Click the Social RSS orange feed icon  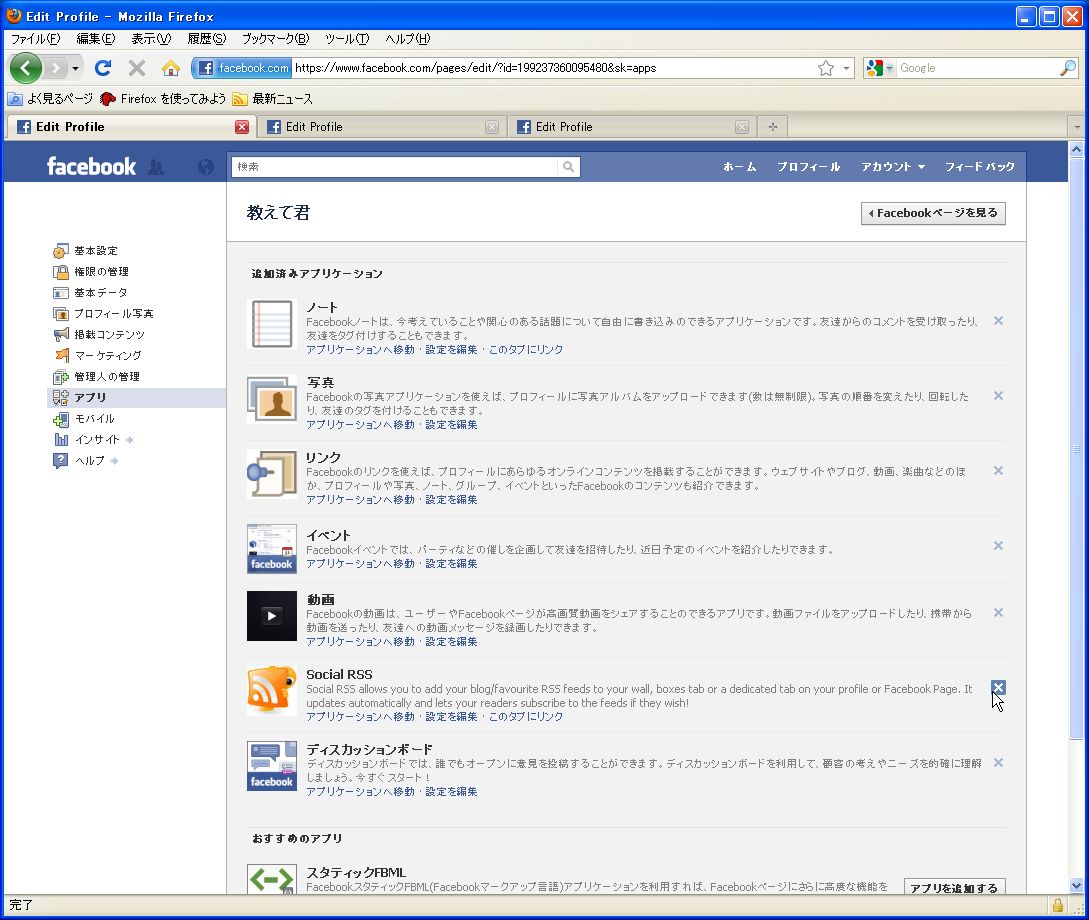point(272,690)
